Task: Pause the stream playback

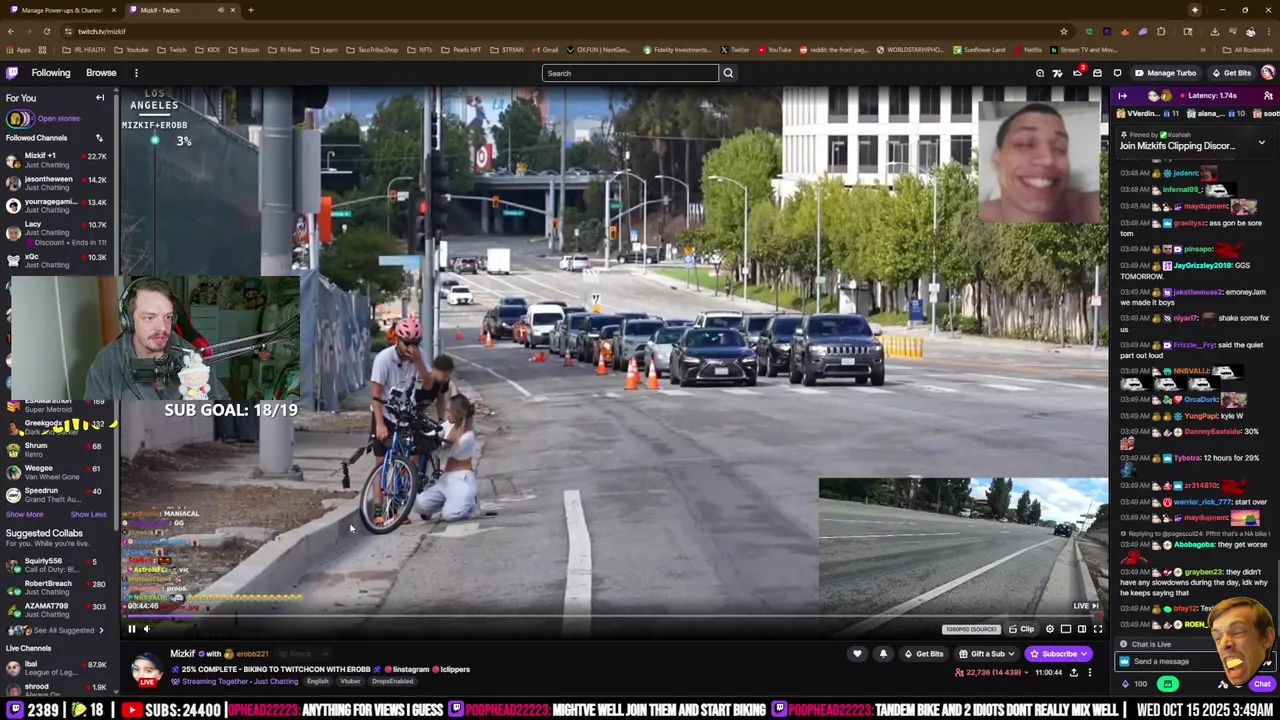Action: [131, 629]
